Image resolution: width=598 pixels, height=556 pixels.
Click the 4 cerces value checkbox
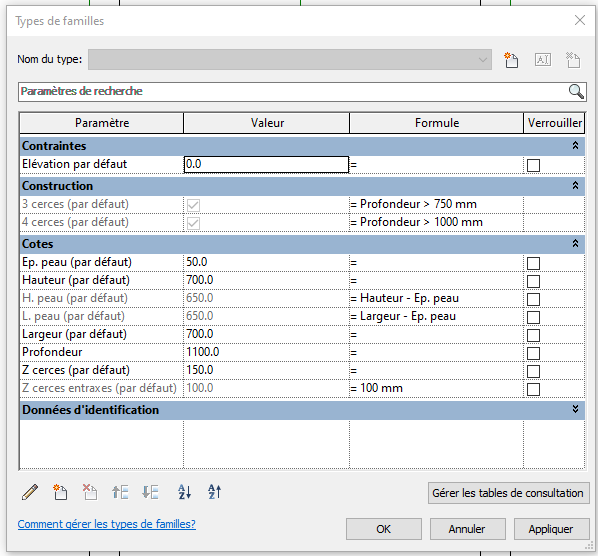coord(193,223)
